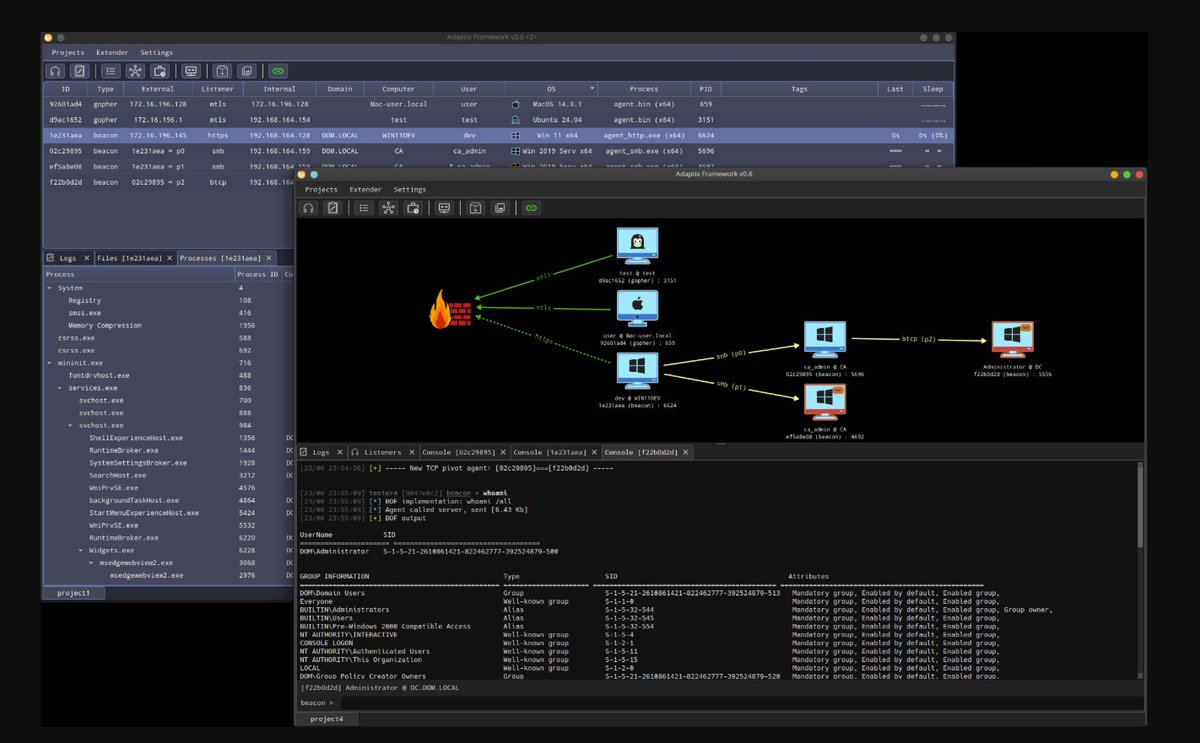The image size is (1200, 743).
Task: Close the Files [1e231aea] tab
Action: pos(169,258)
